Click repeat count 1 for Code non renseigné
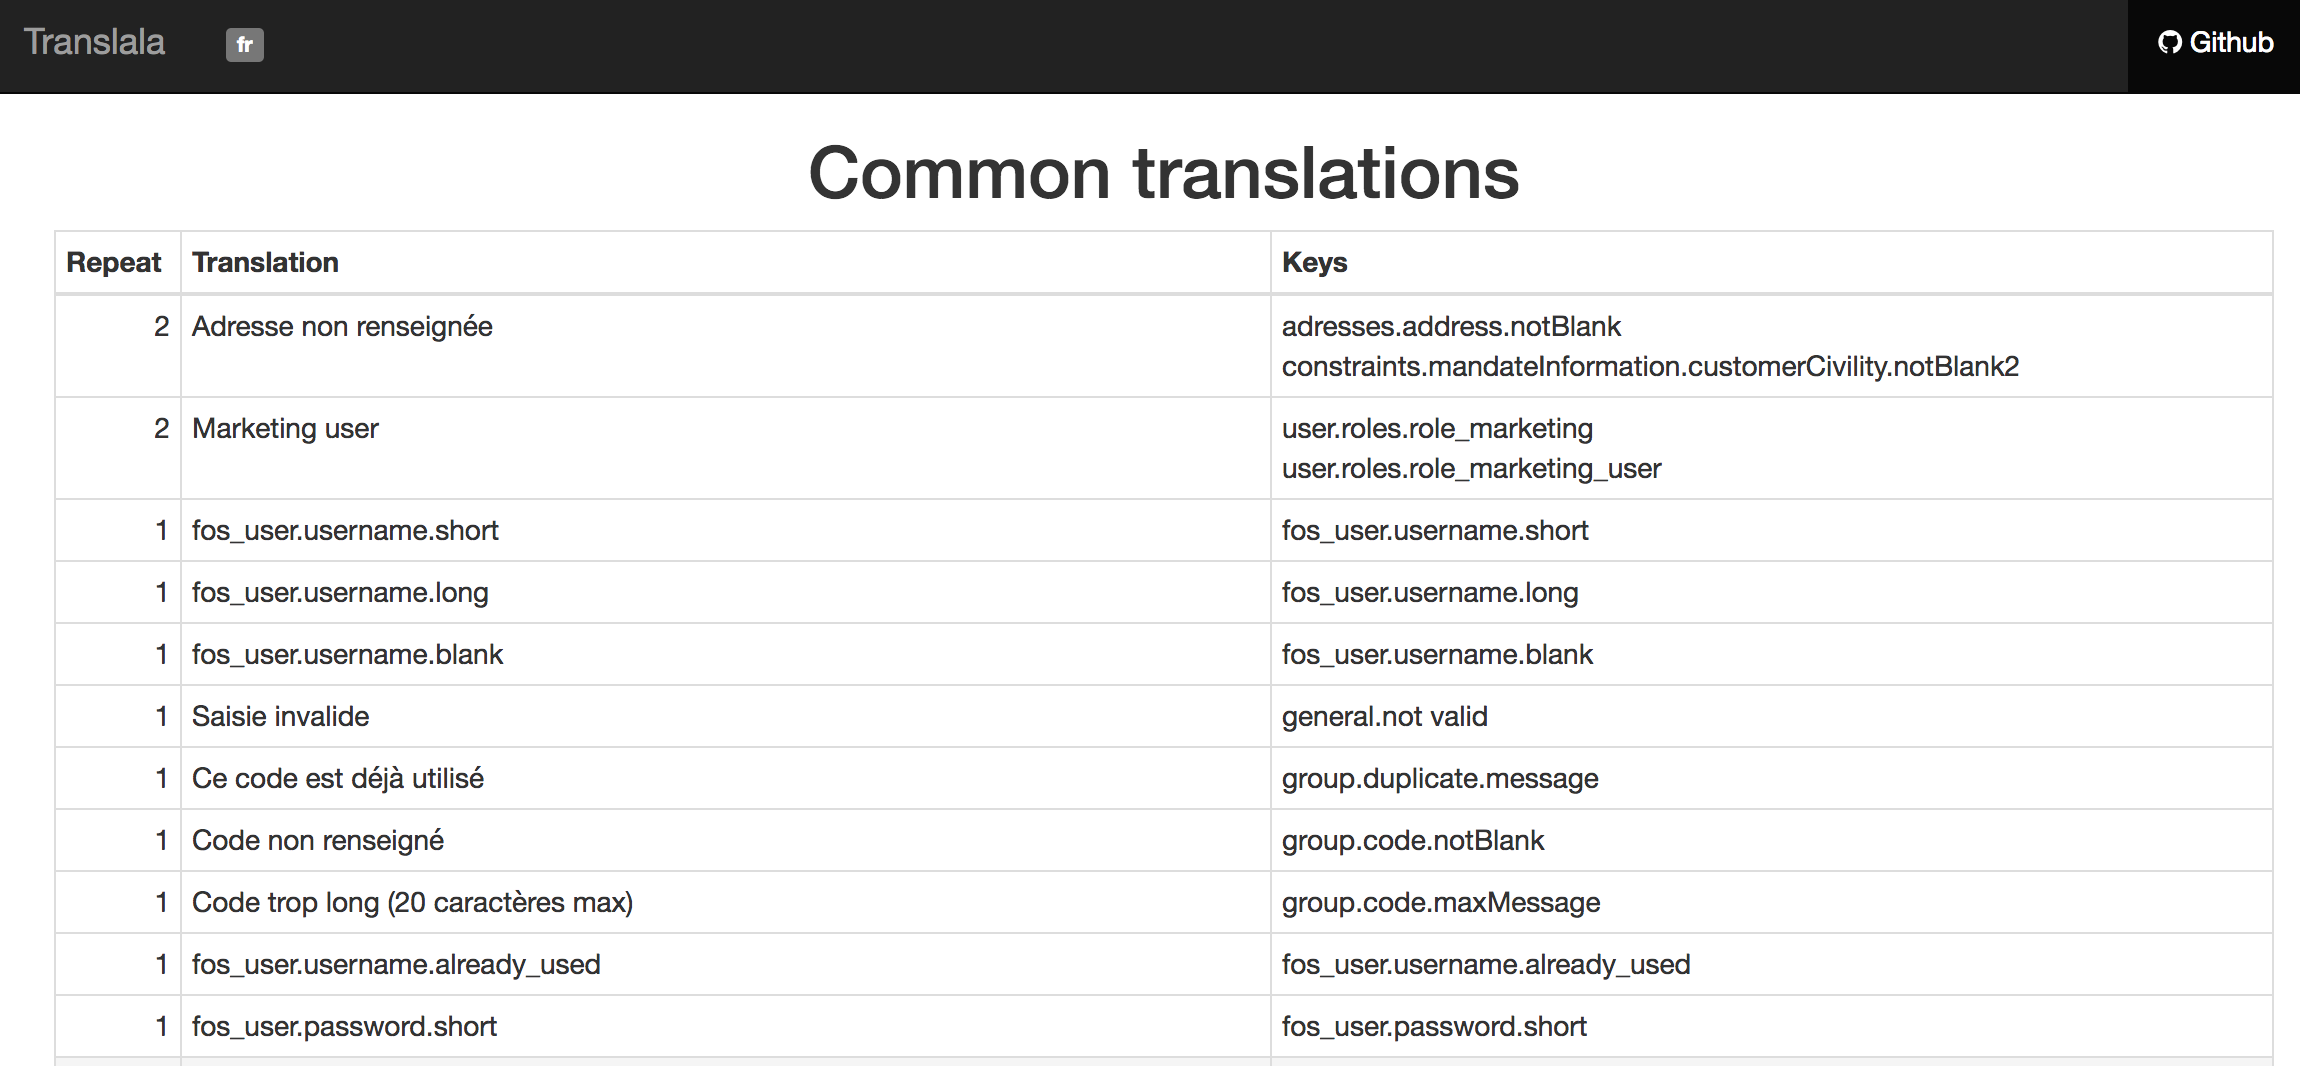The width and height of the screenshot is (2300, 1066). pyautogui.click(x=161, y=841)
